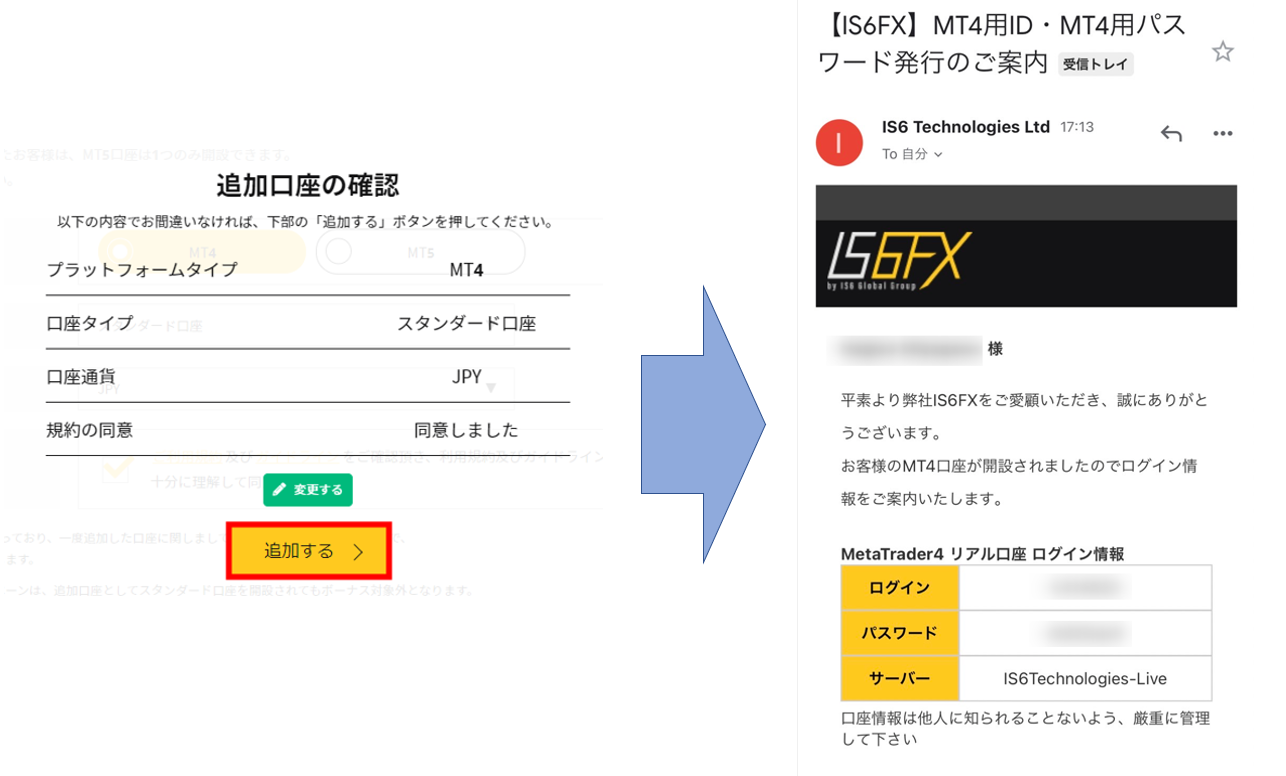Click the プラットフォームタイプ row label
The height and width of the screenshot is (776, 1286).
[x=142, y=270]
